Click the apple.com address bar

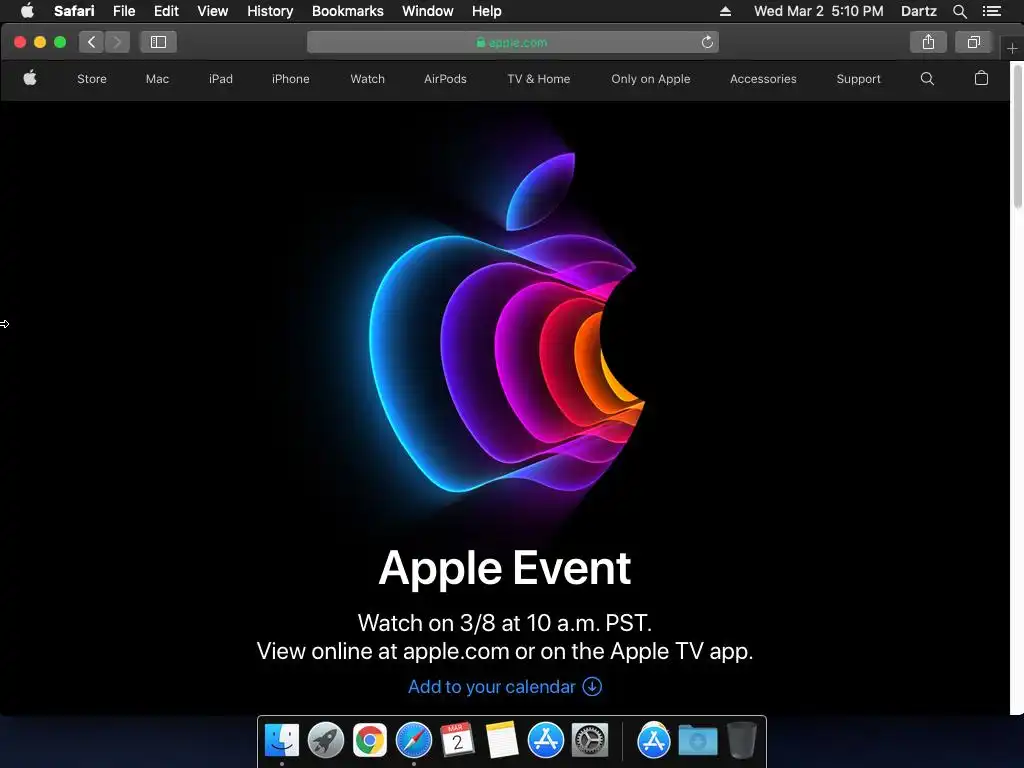[x=513, y=42]
